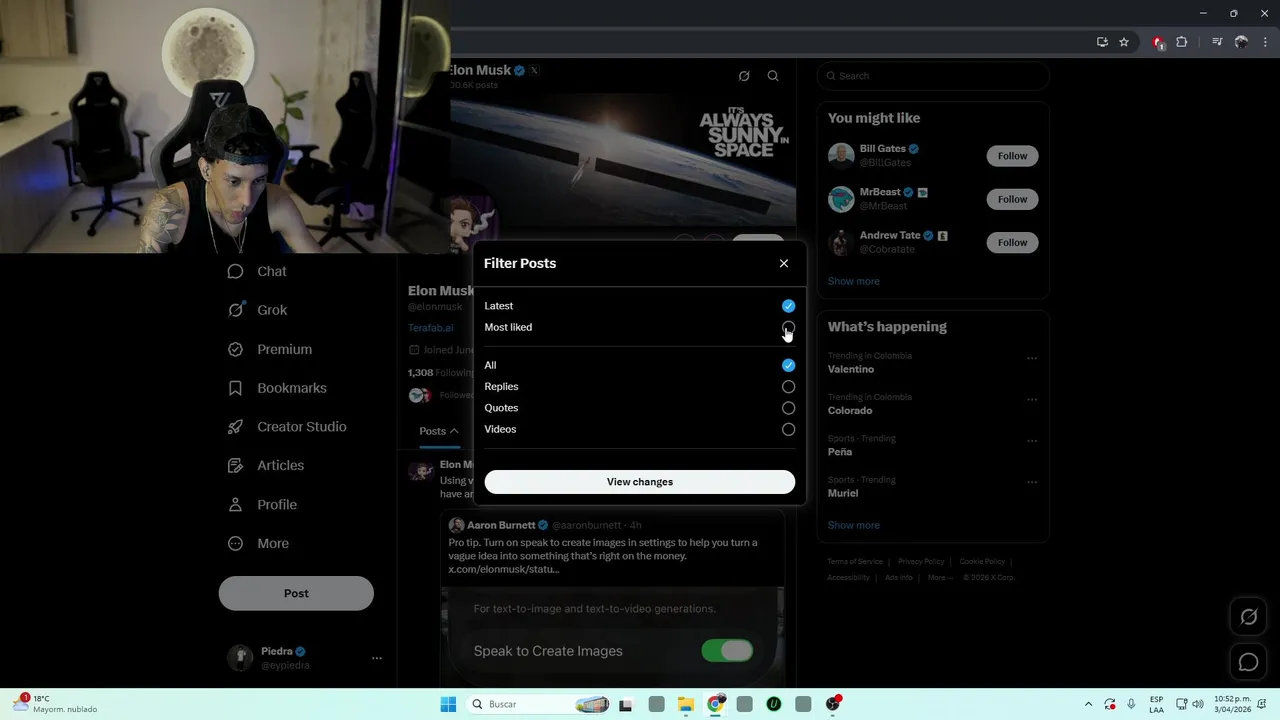Open OBS Studio from taskbar

(833, 704)
